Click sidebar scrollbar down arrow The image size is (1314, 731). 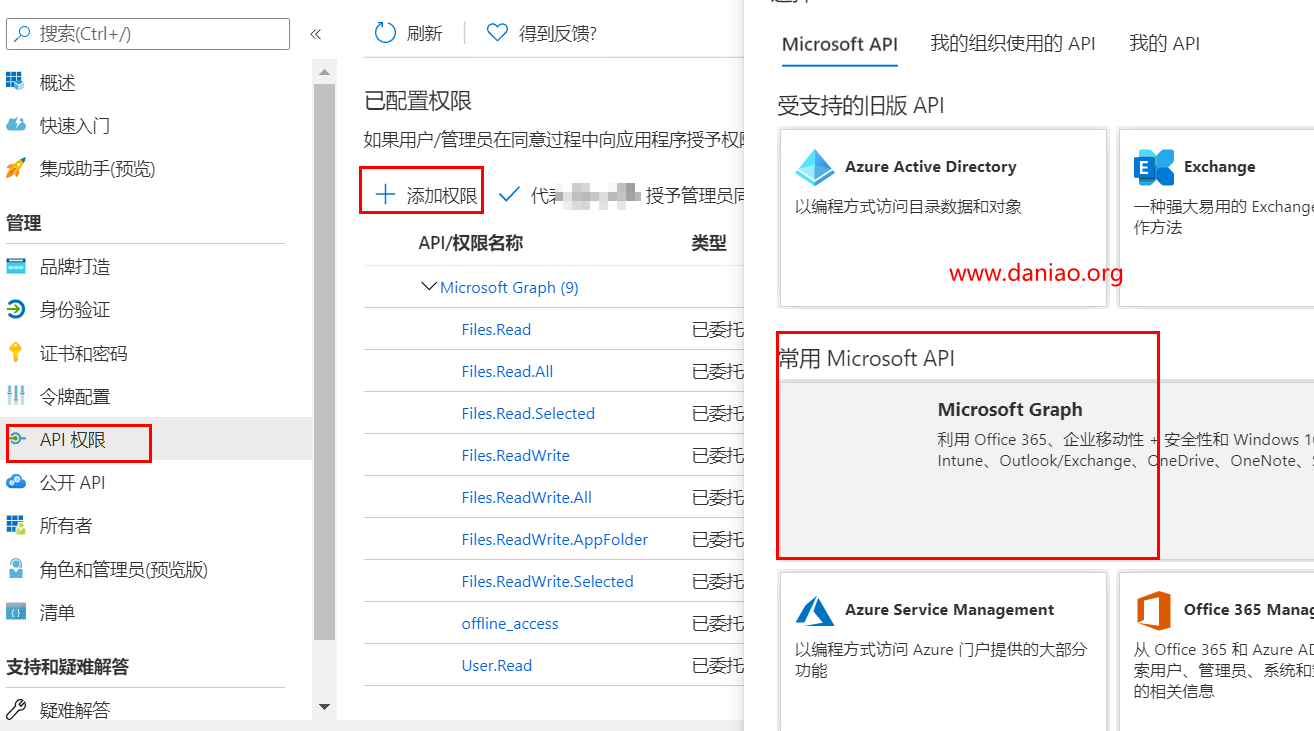[x=324, y=706]
